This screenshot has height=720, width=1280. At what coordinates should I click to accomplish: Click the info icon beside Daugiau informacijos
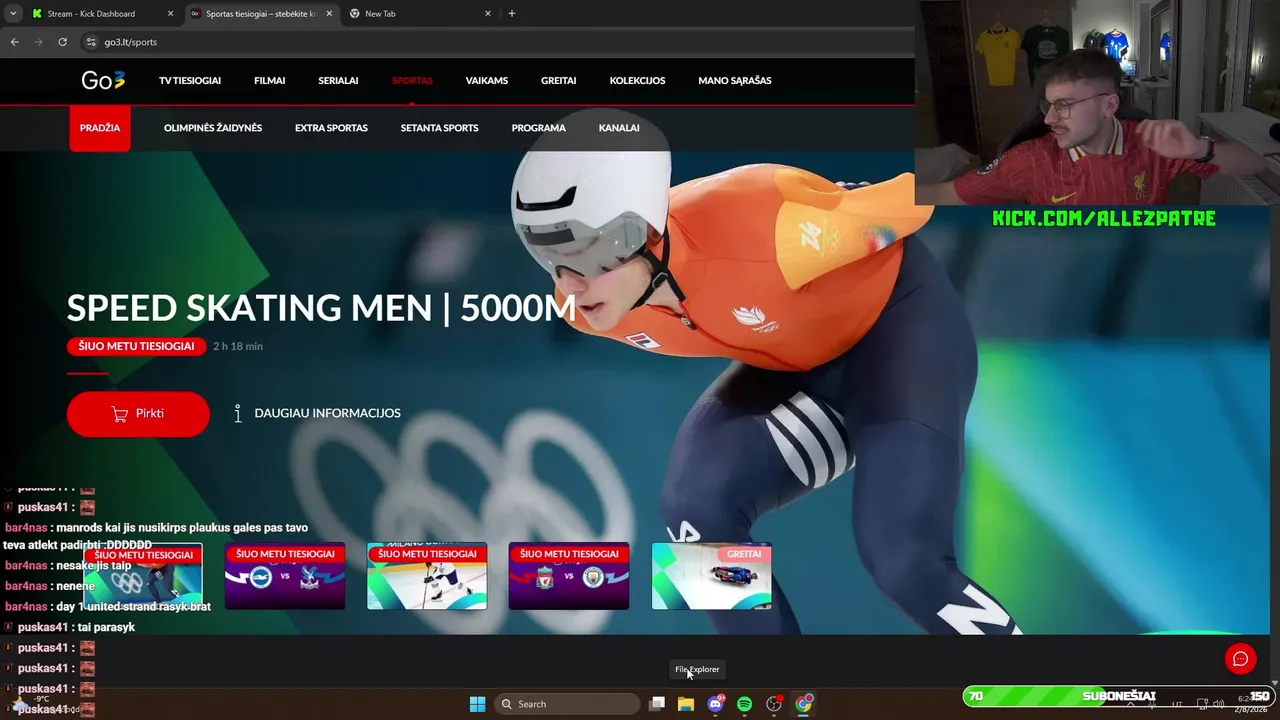coord(238,413)
